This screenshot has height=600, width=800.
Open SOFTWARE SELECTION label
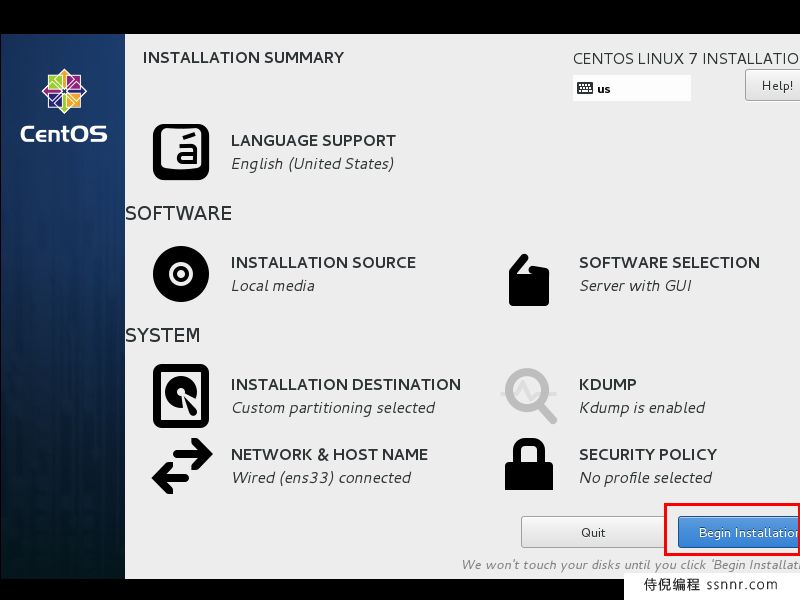point(669,262)
